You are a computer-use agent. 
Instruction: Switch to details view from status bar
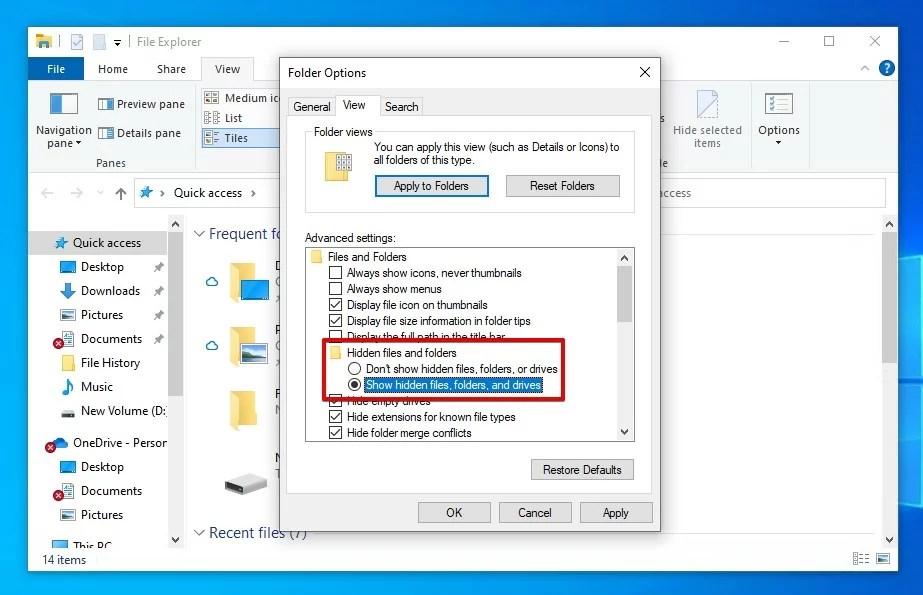[x=861, y=558]
